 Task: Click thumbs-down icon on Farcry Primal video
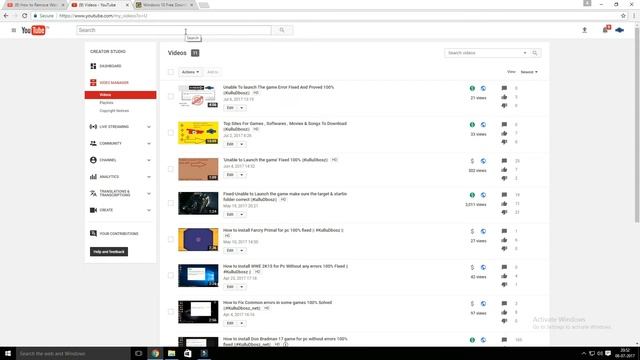click(504, 249)
